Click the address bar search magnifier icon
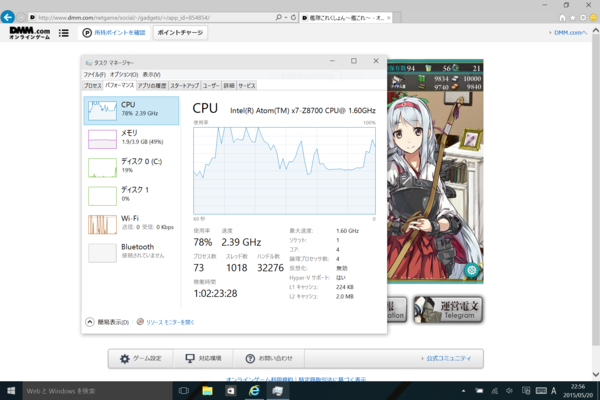The width and height of the screenshot is (600, 400). pos(279,18)
